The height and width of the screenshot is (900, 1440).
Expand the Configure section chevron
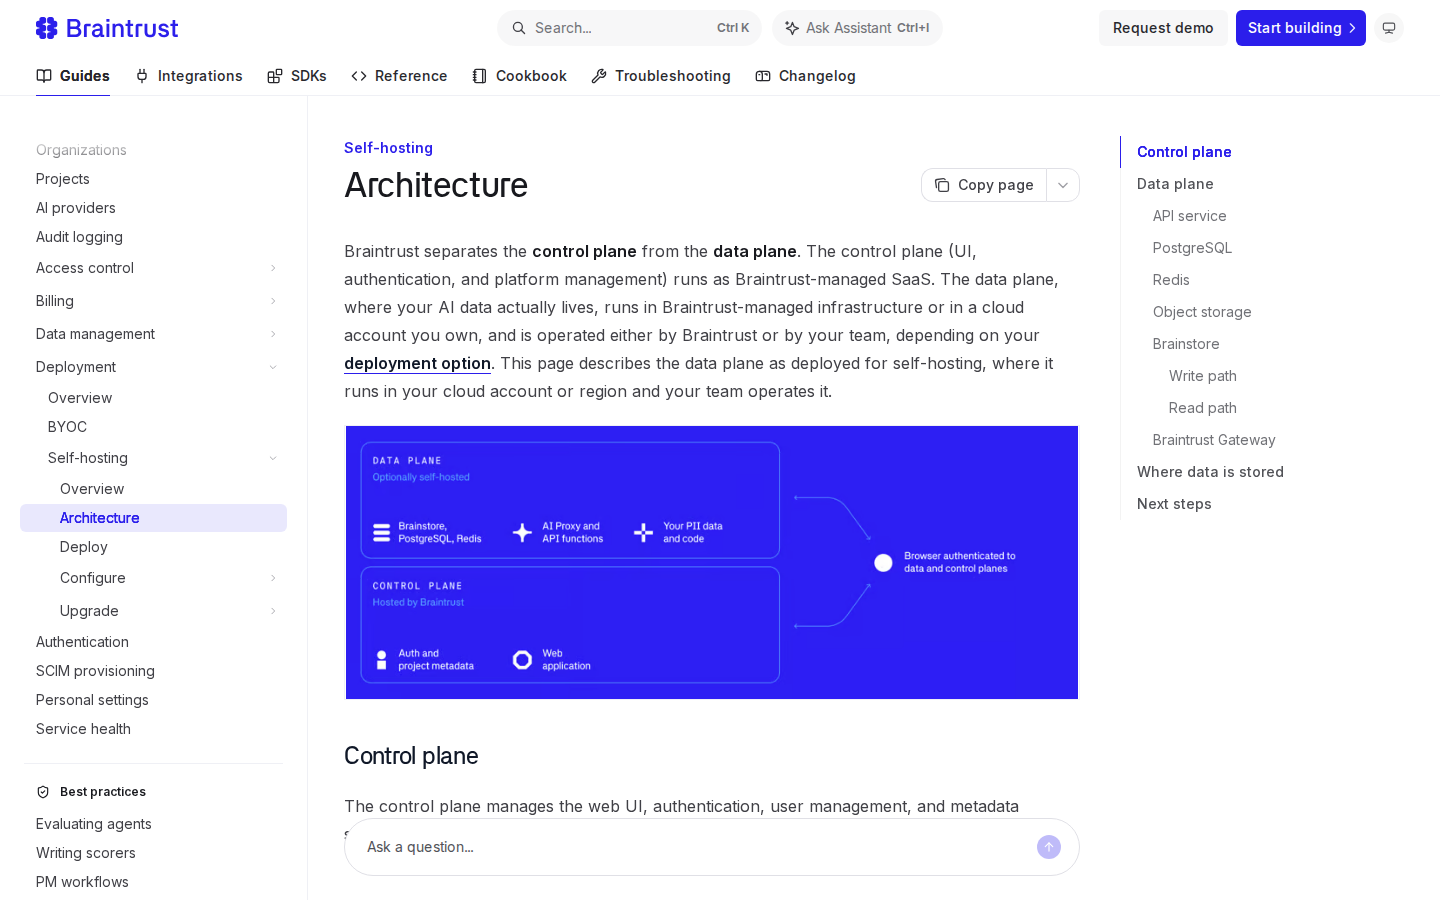click(273, 578)
